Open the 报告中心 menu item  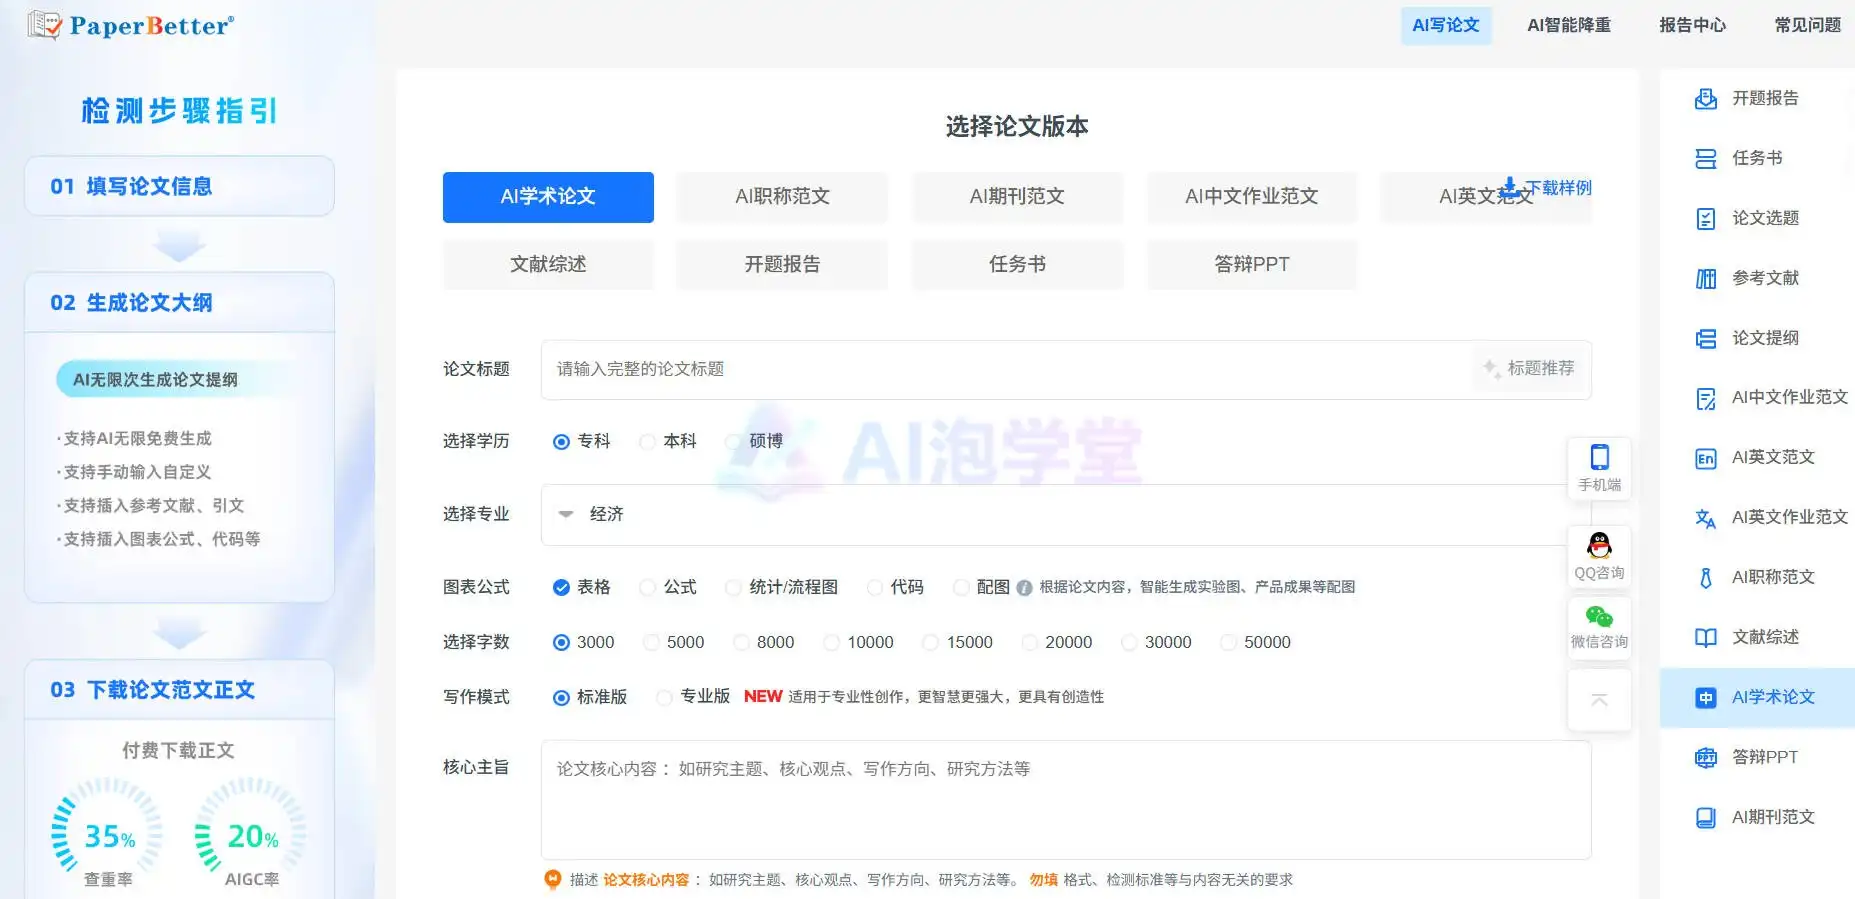coord(1692,25)
